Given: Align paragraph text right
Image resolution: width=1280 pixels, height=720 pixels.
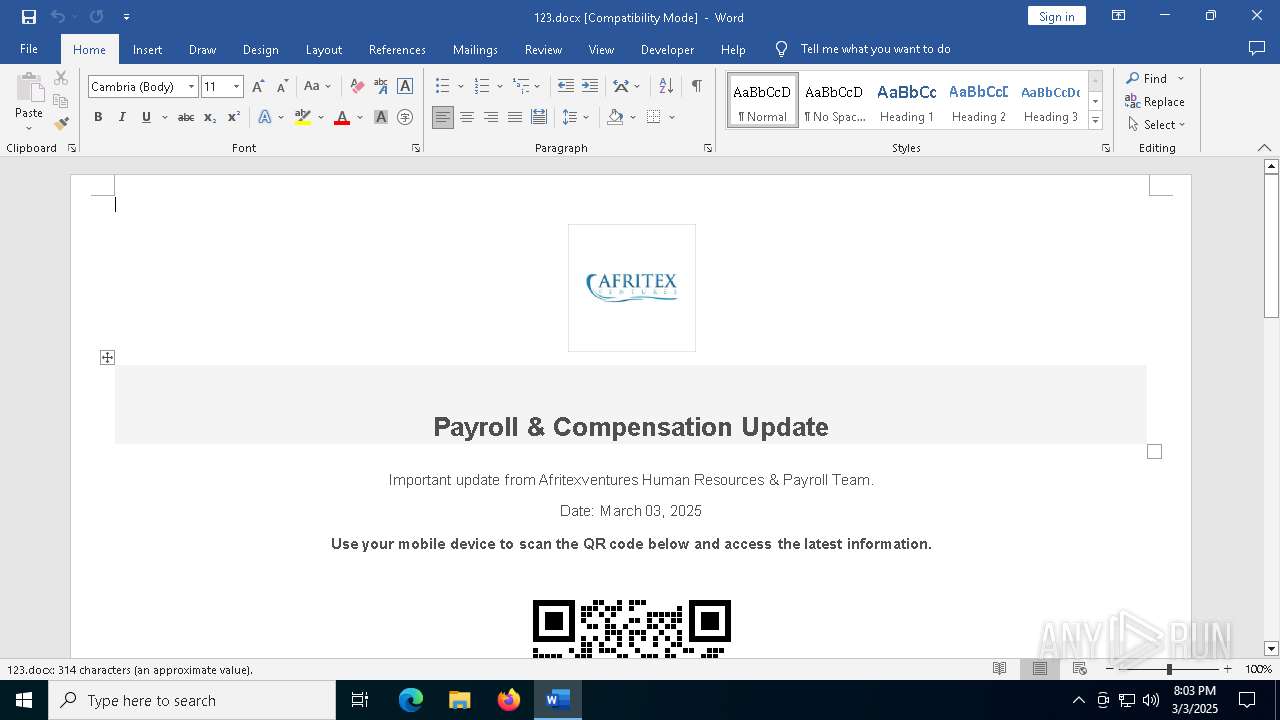Looking at the screenshot, I should (491, 117).
